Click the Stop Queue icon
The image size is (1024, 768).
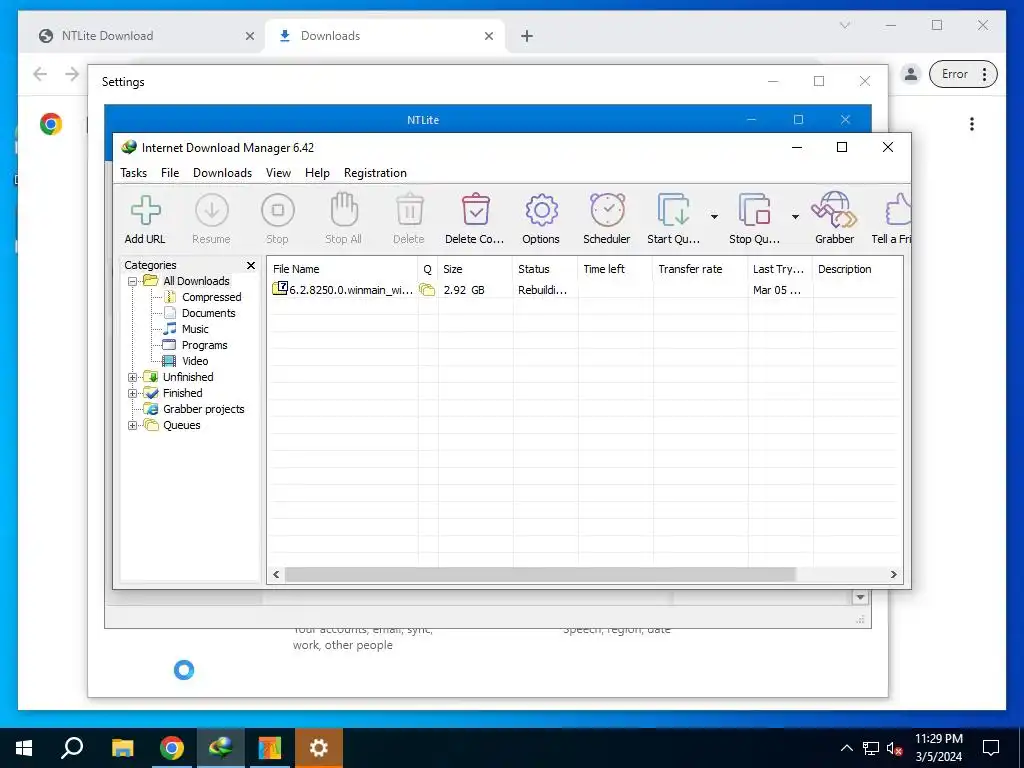754,210
